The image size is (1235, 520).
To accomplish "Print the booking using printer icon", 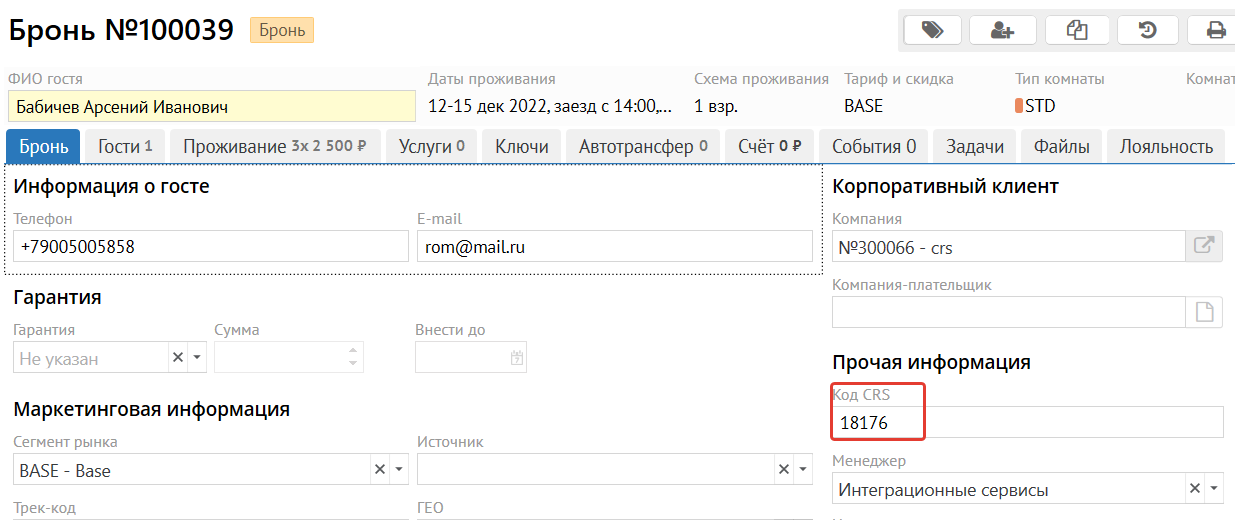I will (1216, 30).
